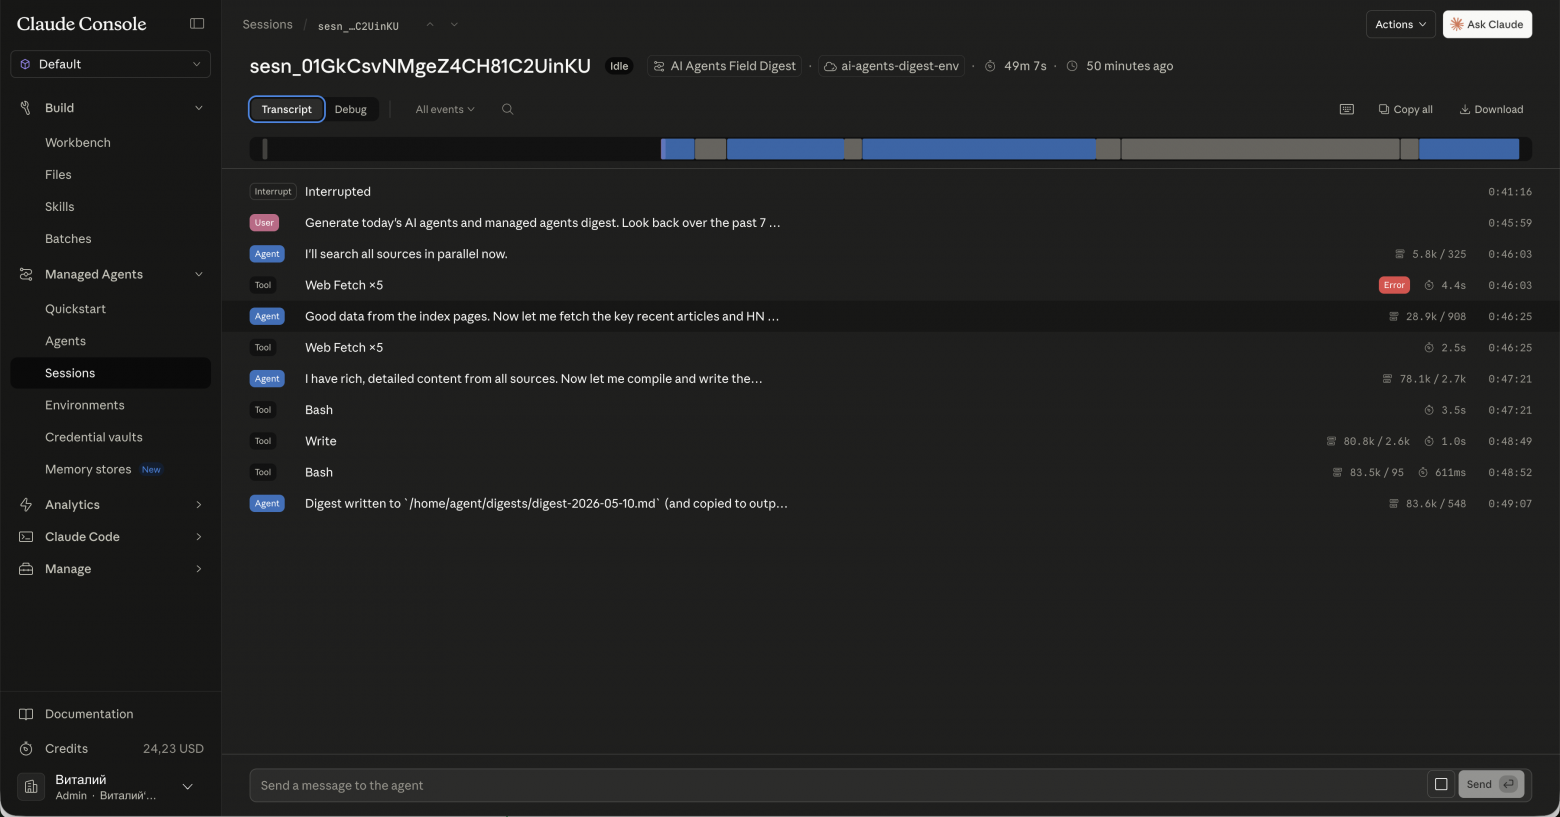Viewport: 1560px width, 817px height.
Task: Click the Send button
Action: coord(1491,785)
